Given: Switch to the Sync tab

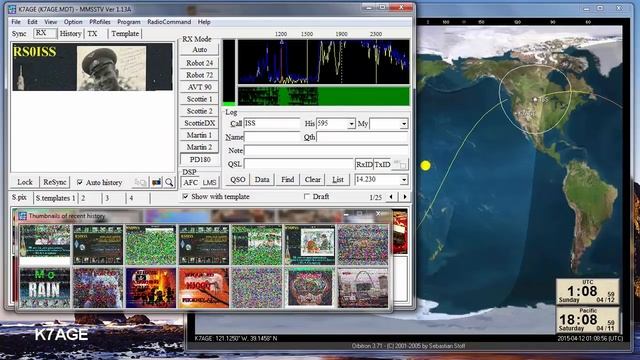Looking at the screenshot, I should click(19, 34).
